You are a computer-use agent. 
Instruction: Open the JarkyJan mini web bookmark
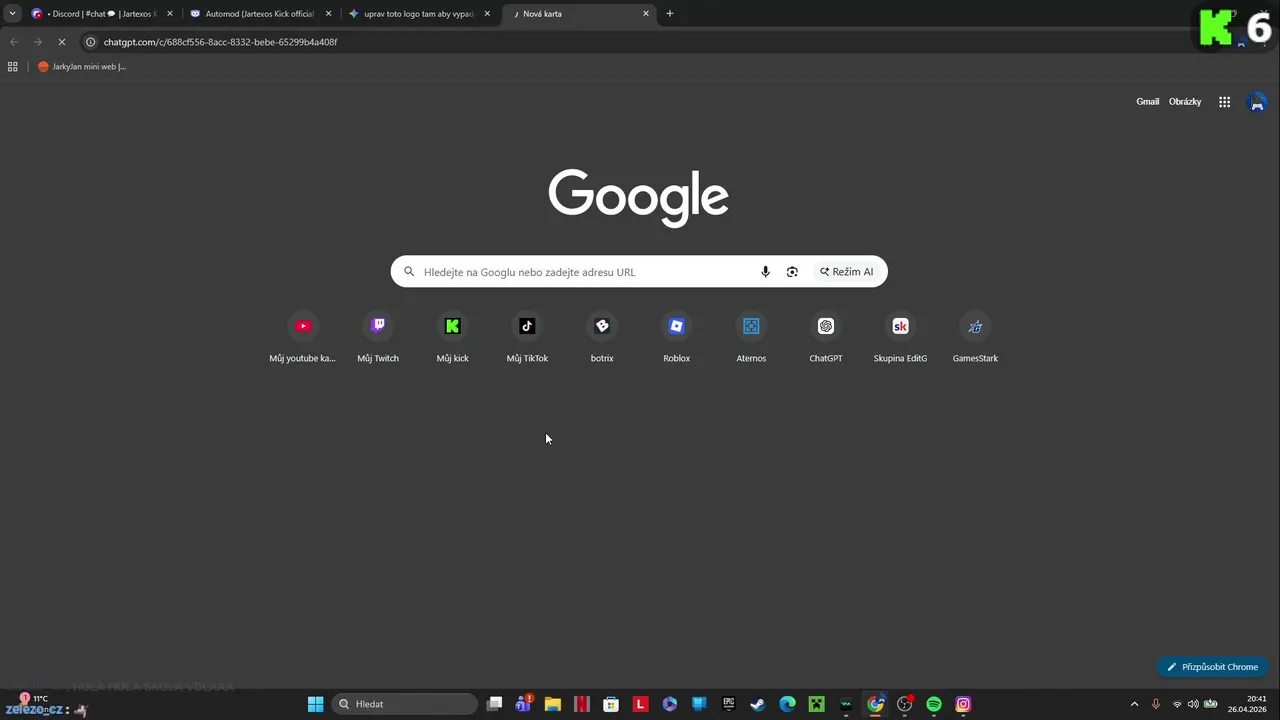pos(82,67)
